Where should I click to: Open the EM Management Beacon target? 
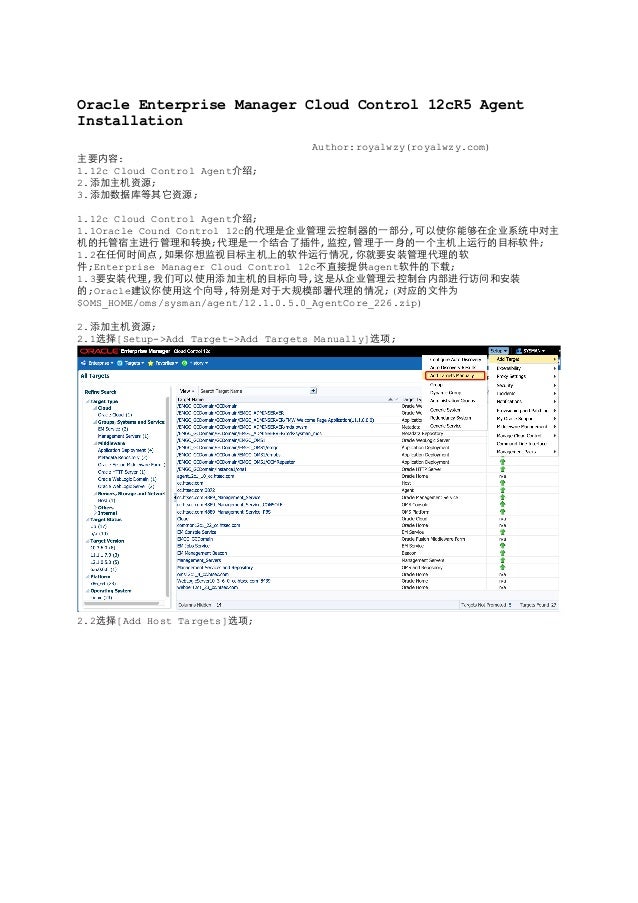click(202, 553)
